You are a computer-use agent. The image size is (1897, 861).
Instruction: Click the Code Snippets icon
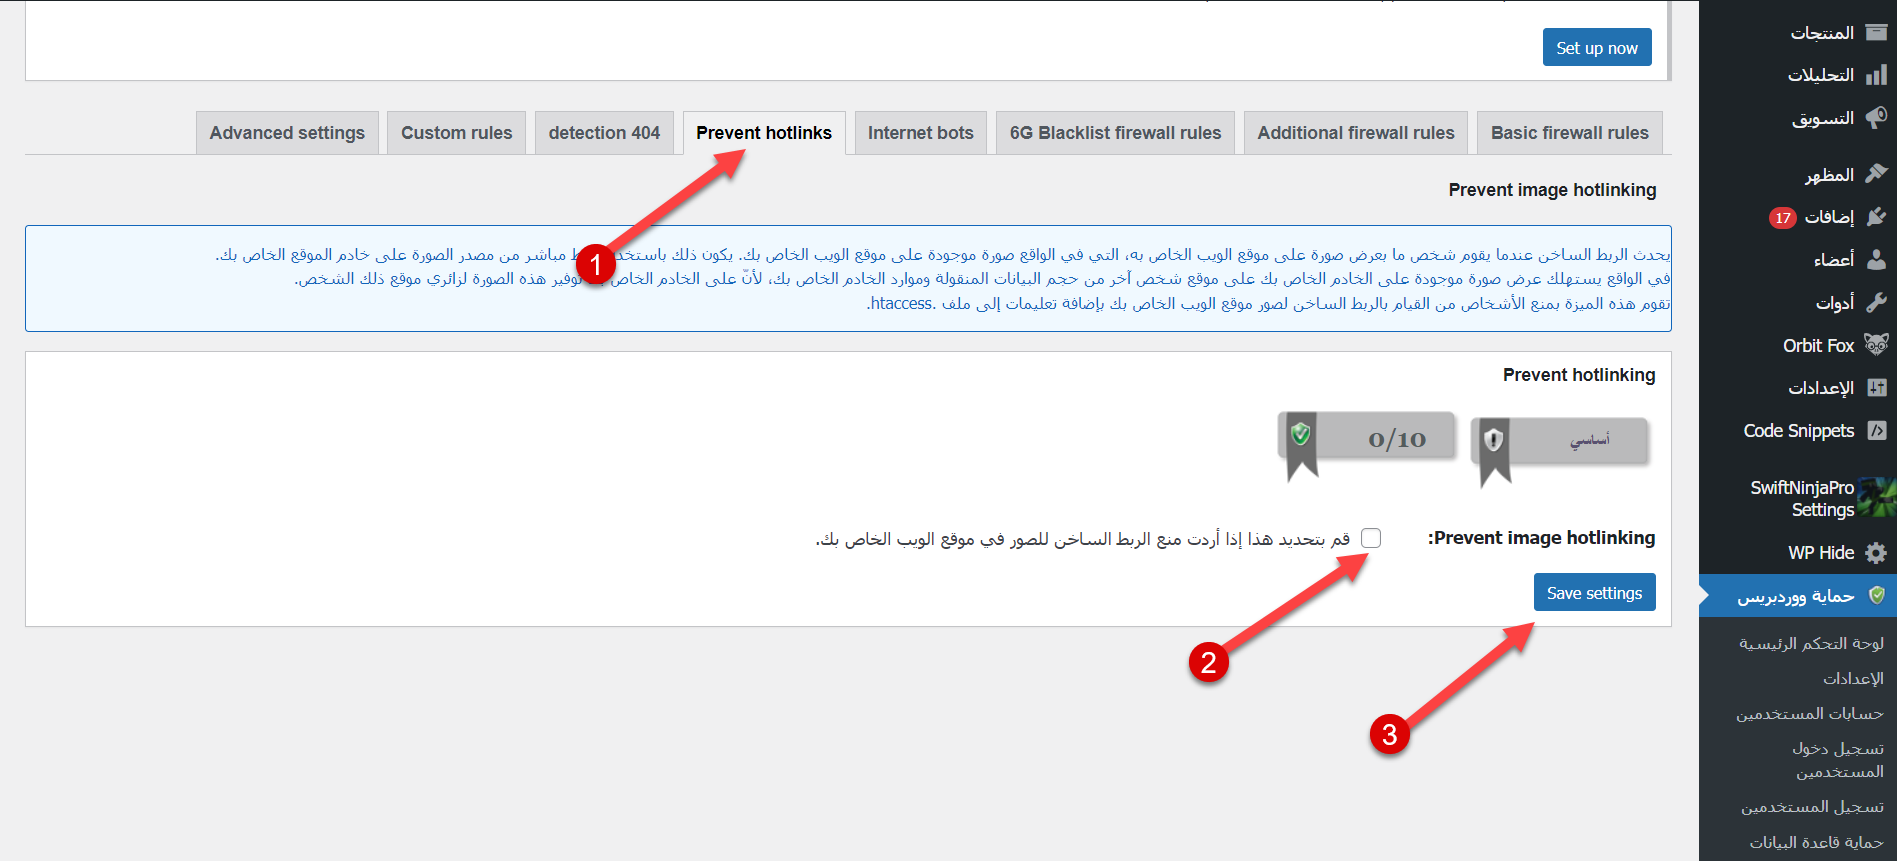[1877, 431]
